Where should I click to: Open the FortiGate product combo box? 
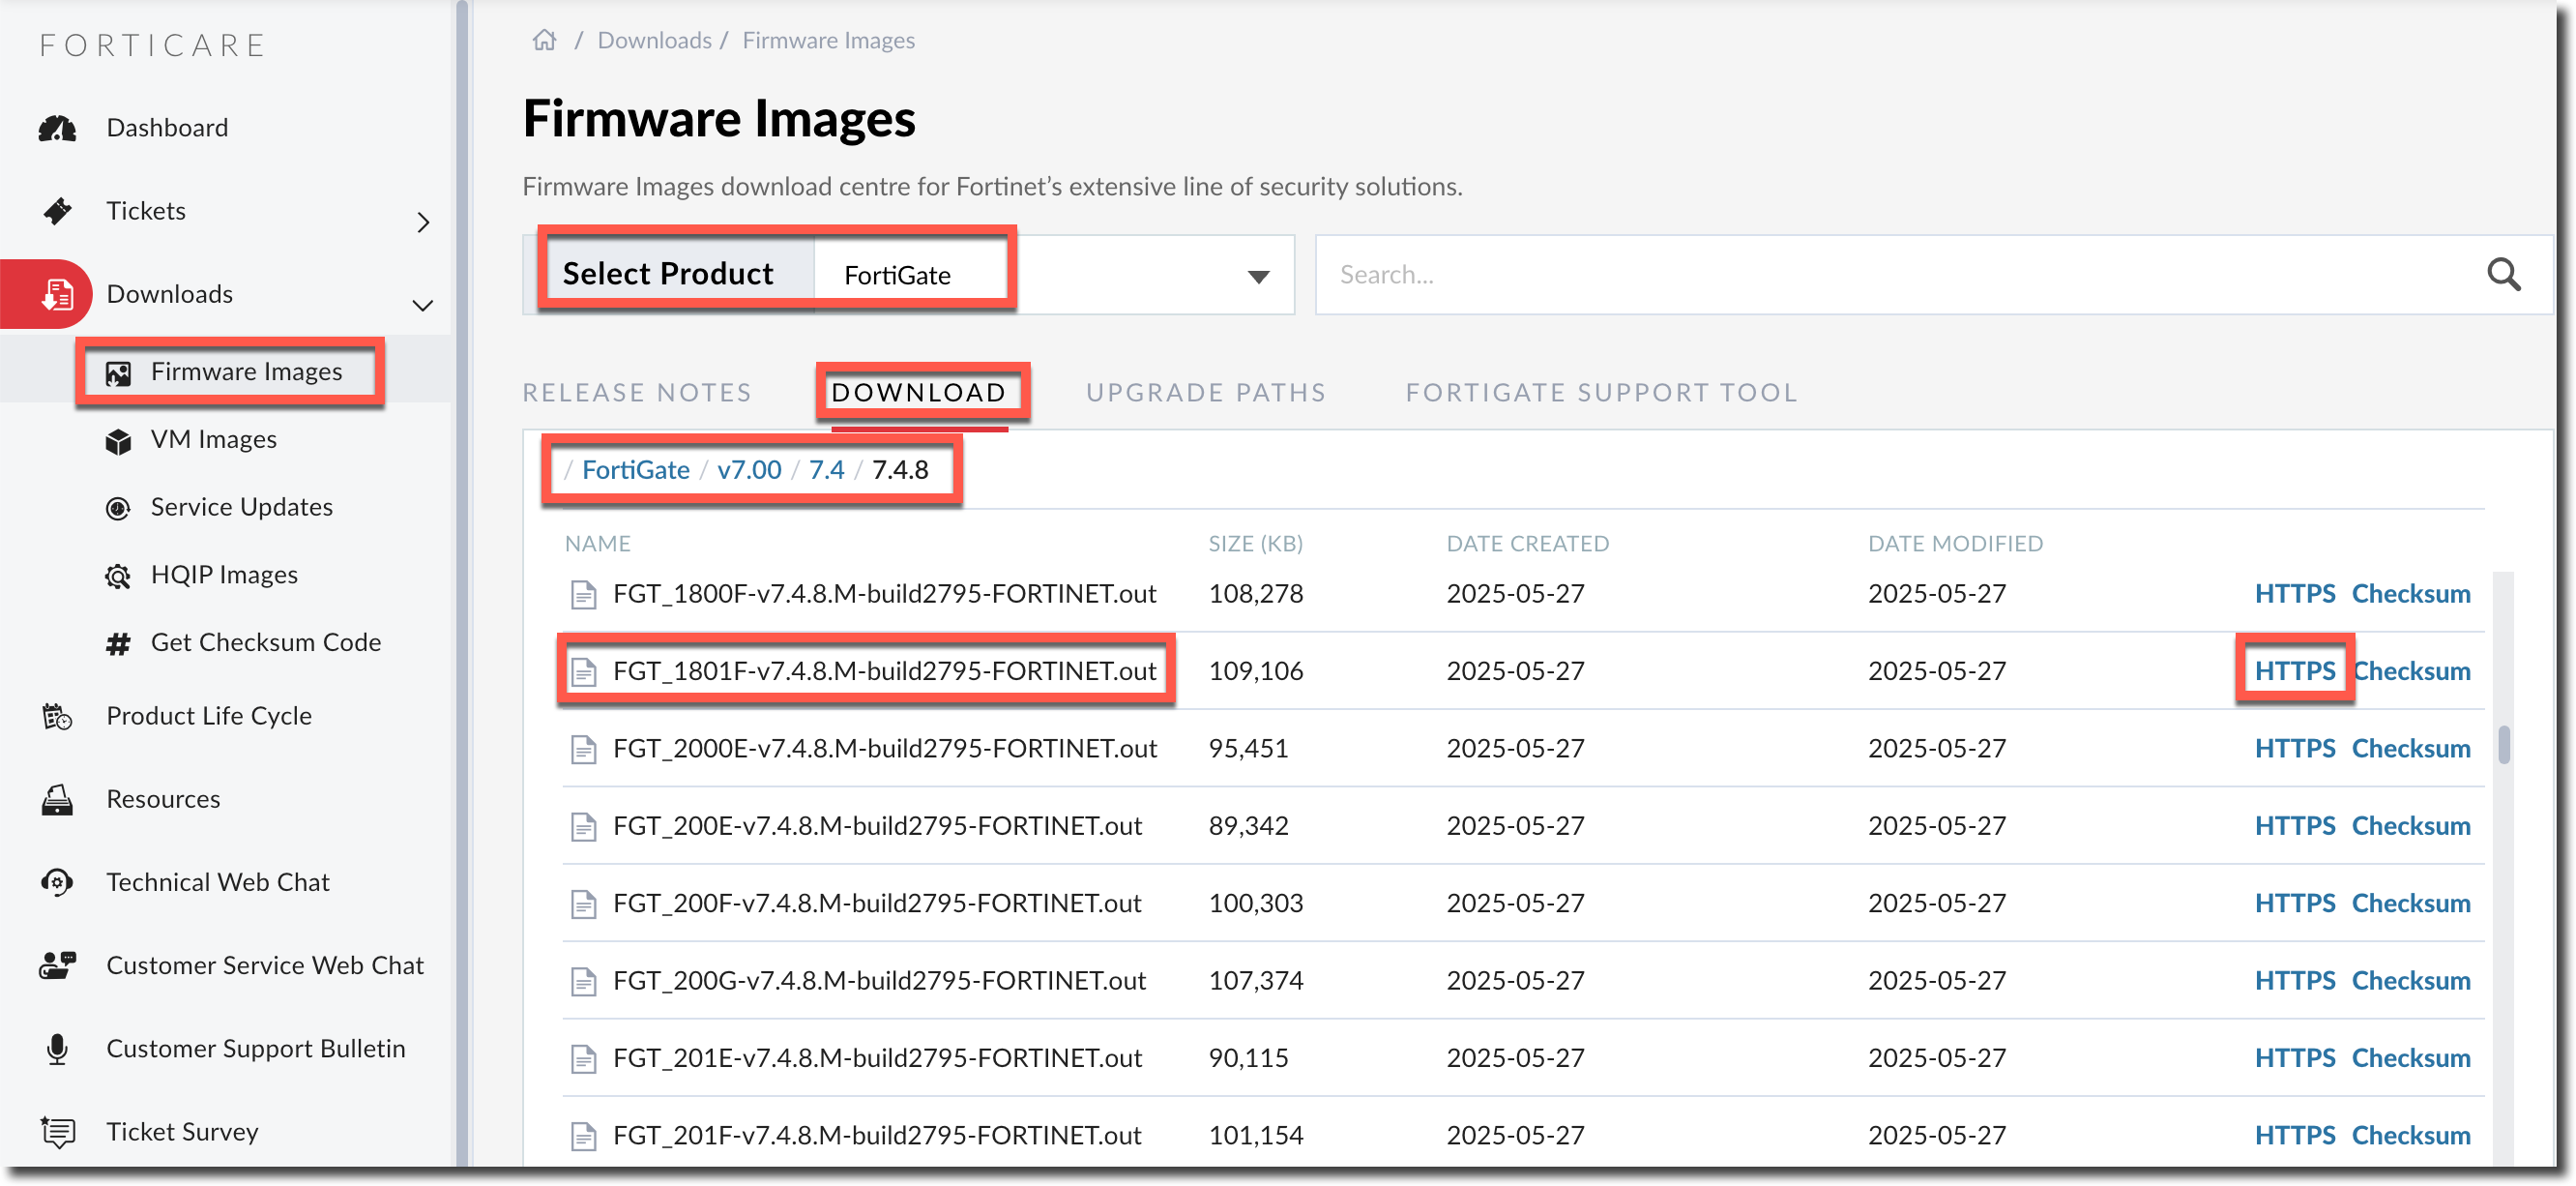1054,275
